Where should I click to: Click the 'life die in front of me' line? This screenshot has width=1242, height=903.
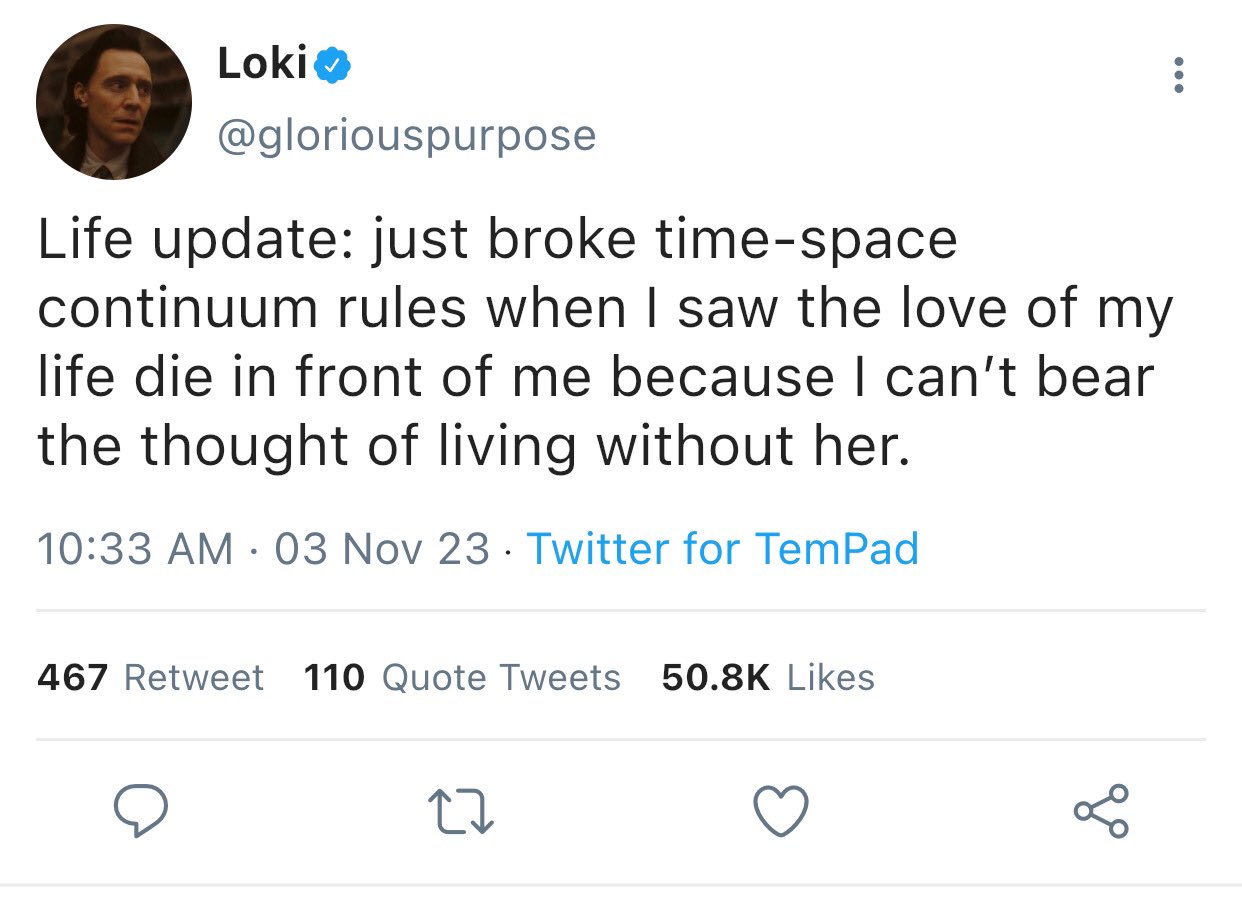pos(596,377)
